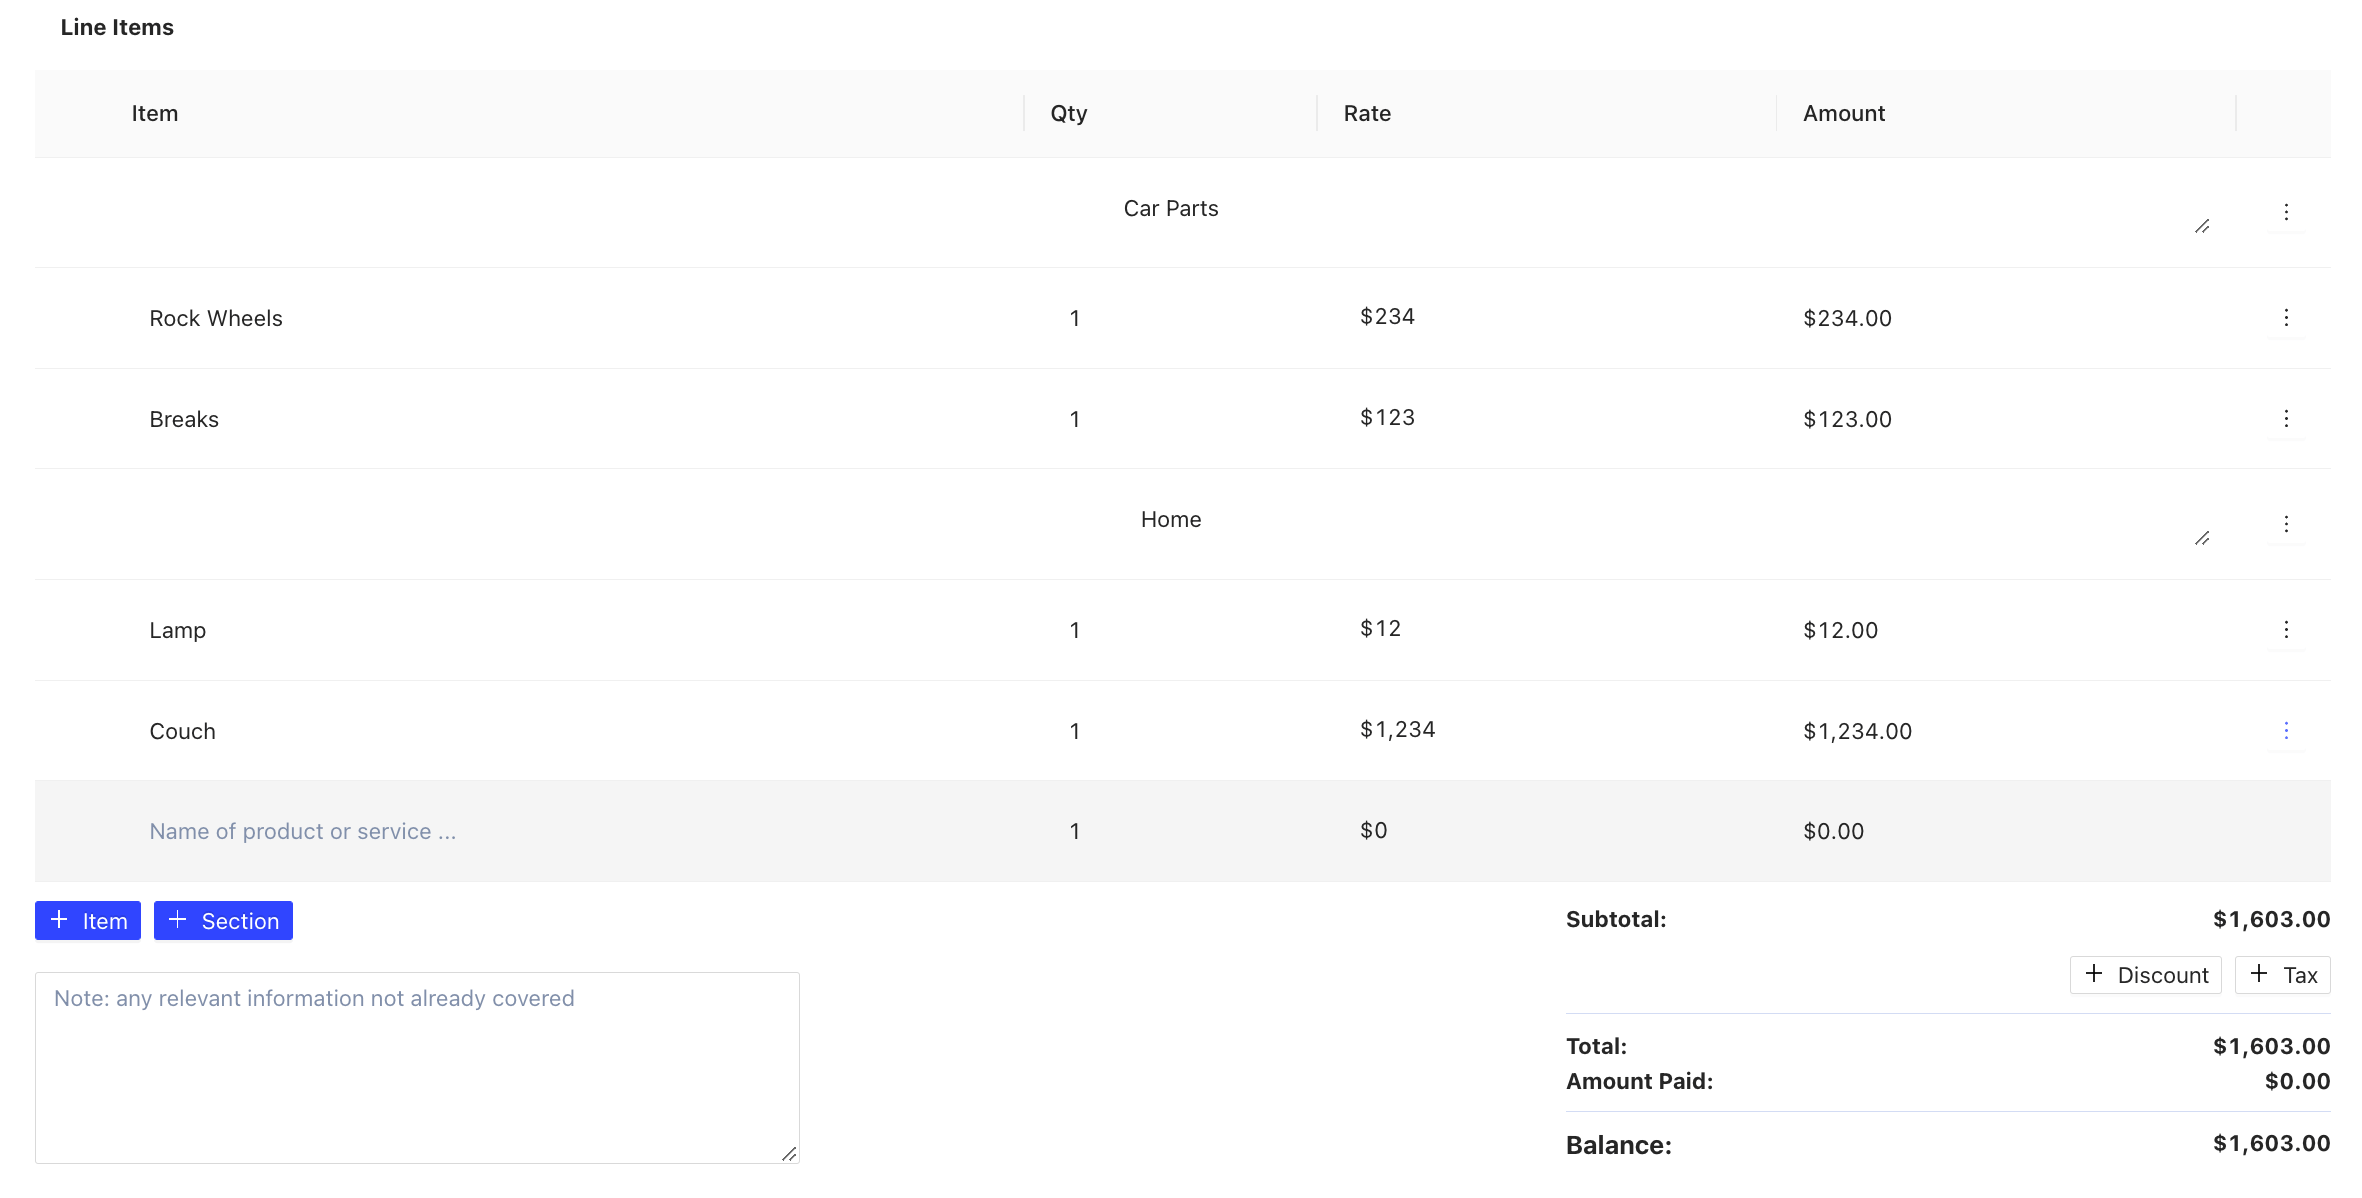The height and width of the screenshot is (1198, 2362).
Task: Open the Home section options menu
Action: click(2285, 524)
